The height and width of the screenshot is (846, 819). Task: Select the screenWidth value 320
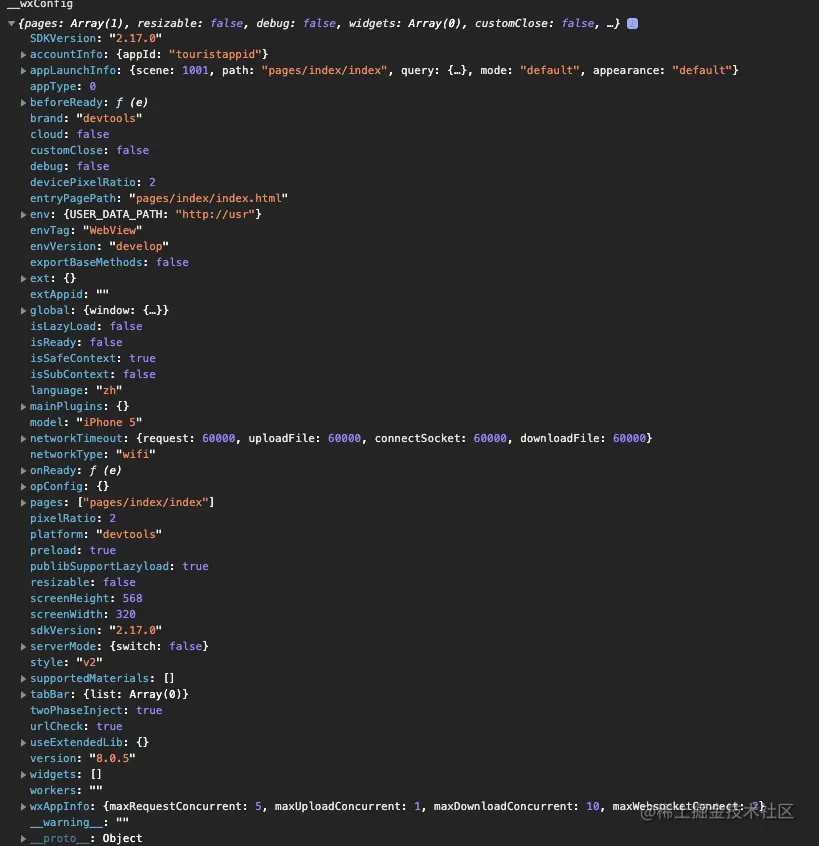pyautogui.click(x=126, y=614)
